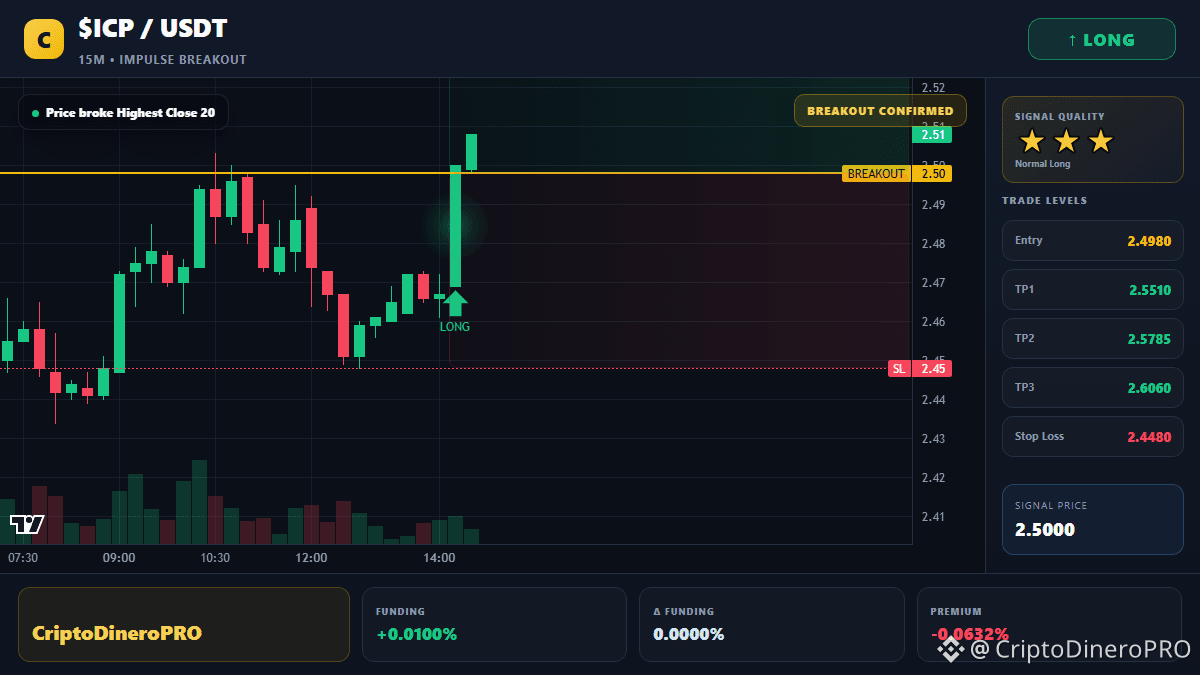Image resolution: width=1200 pixels, height=675 pixels.
Task: Click the Normal Long quality label
Action: click(x=1042, y=164)
